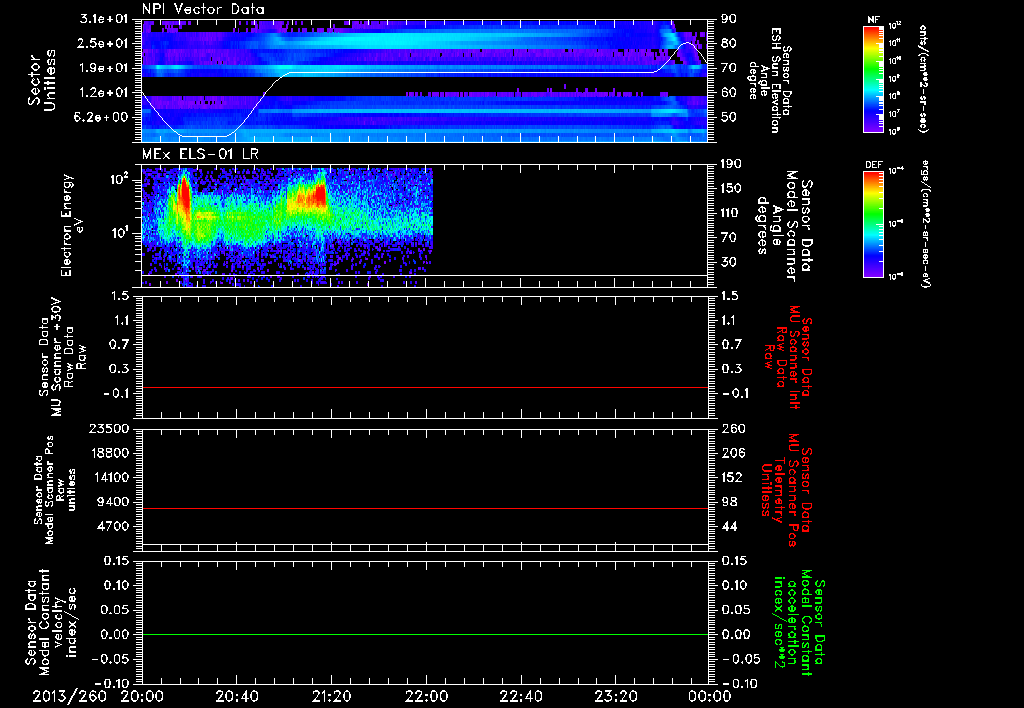Click the 1.9e+01 sector tick value
Viewport: 1024px width, 708px height.
tap(104, 68)
